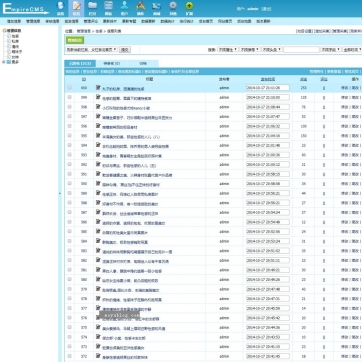Focus the publish time field in row 599
This screenshot has width=362, height=362.
pyautogui.click(x=268, y=97)
